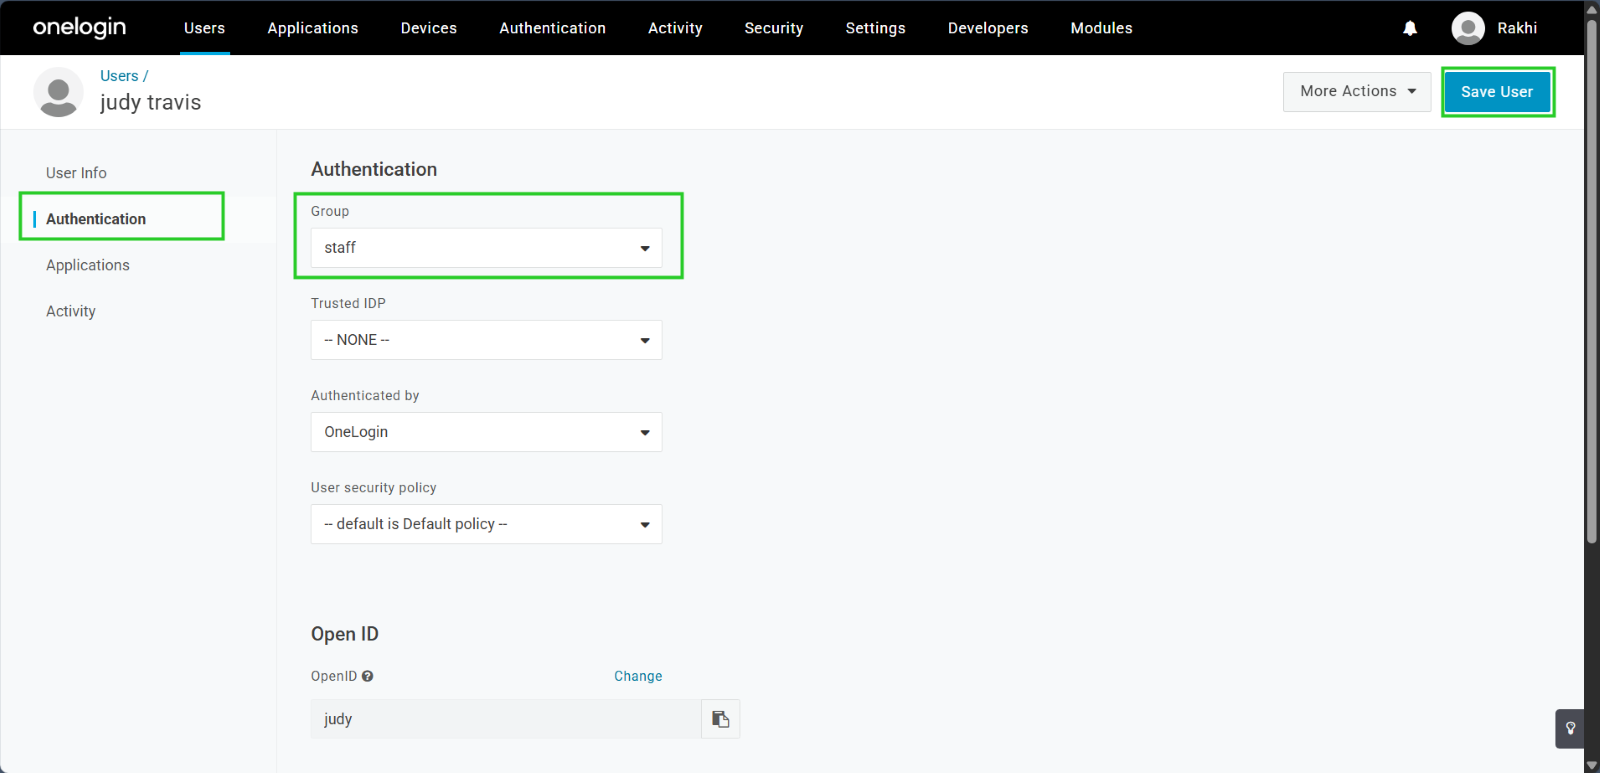This screenshot has height=773, width=1600.
Task: Click the Trusted IDP label
Action: [348, 303]
